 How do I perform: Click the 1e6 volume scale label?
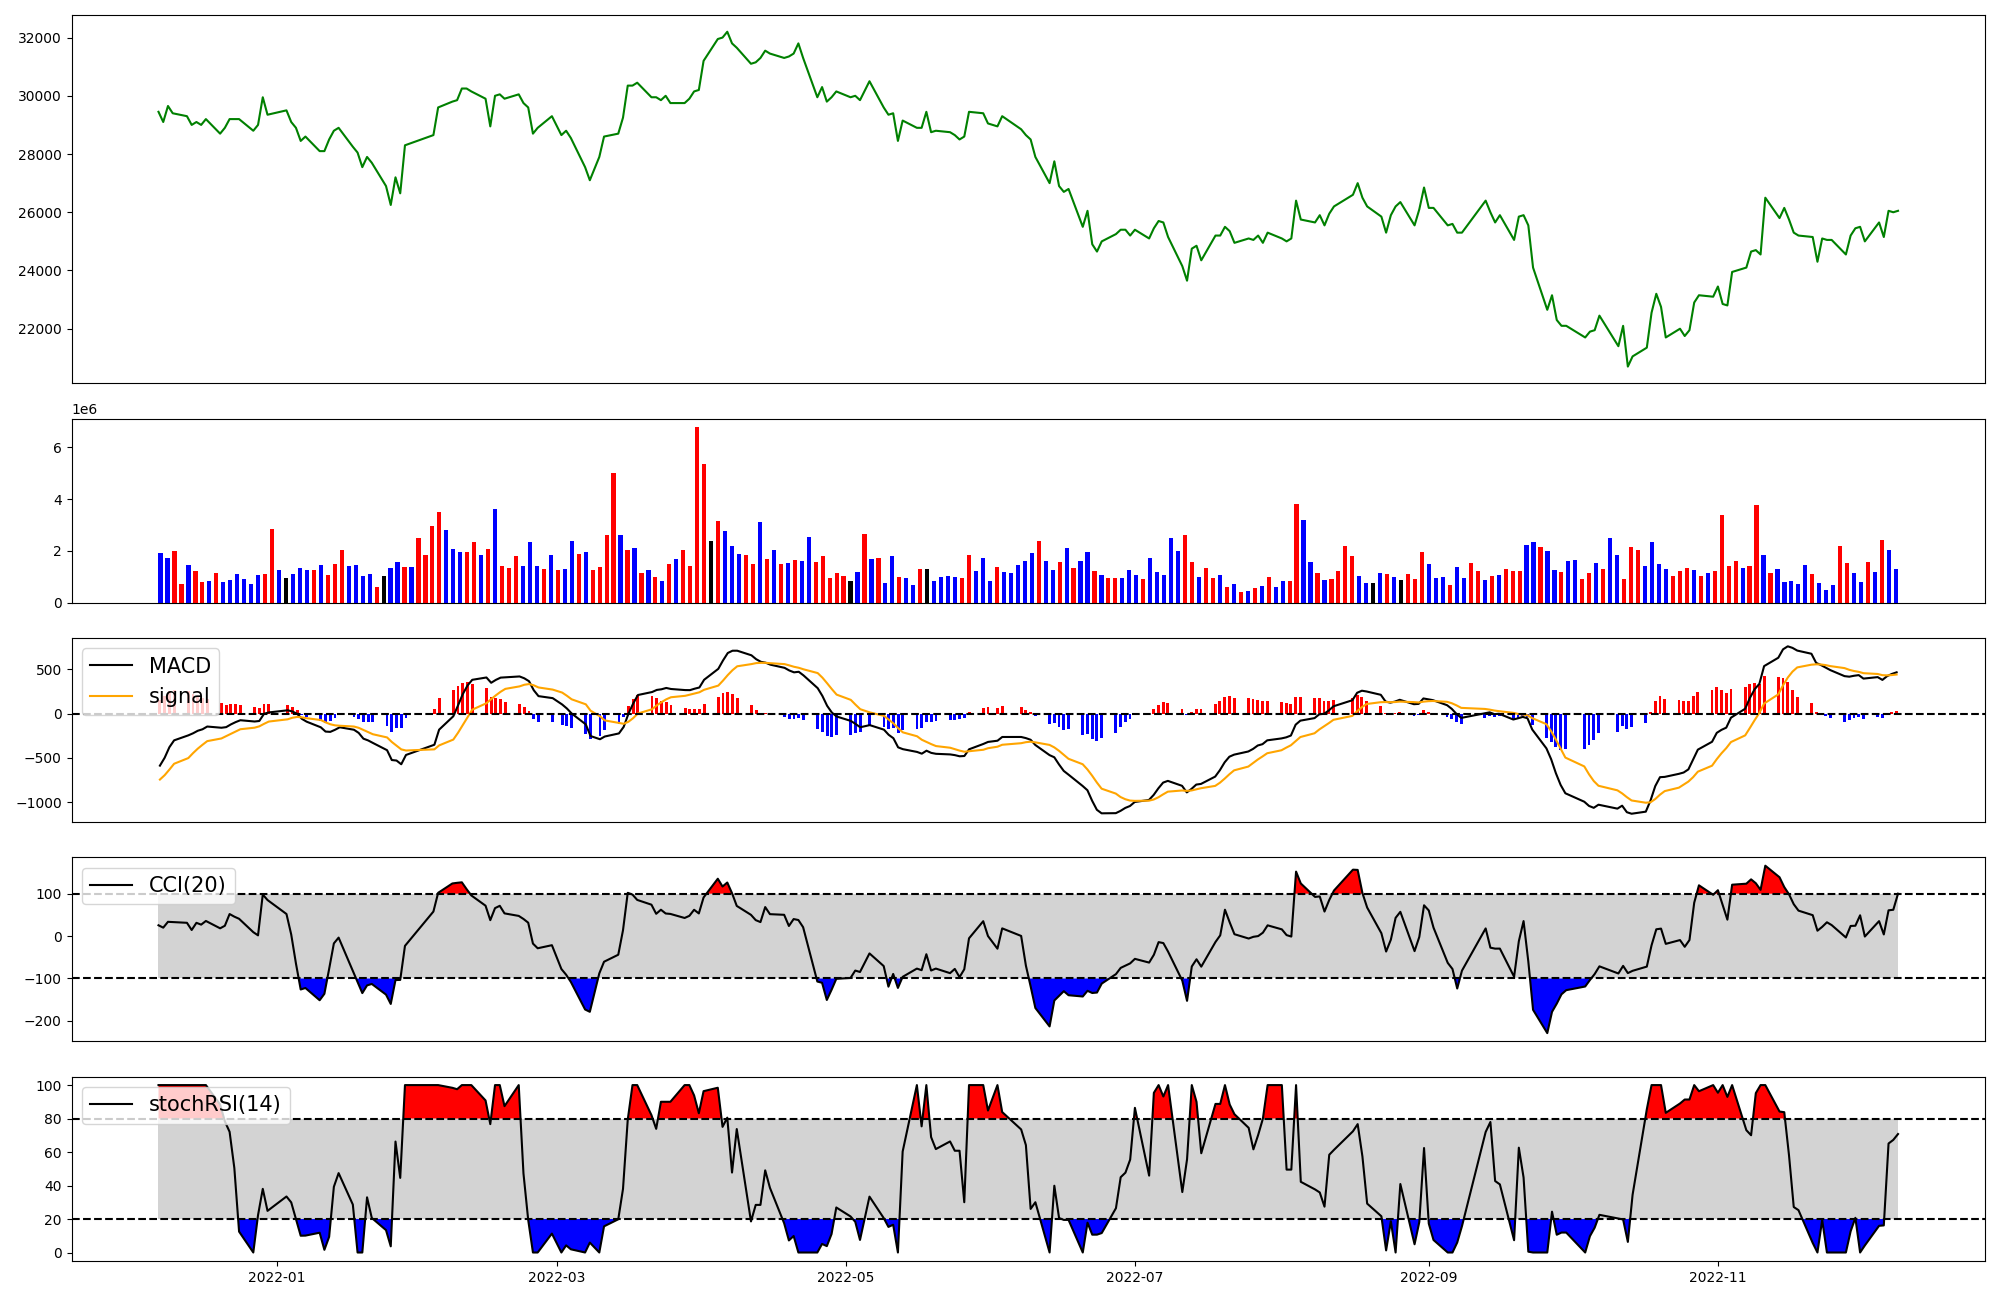point(85,410)
